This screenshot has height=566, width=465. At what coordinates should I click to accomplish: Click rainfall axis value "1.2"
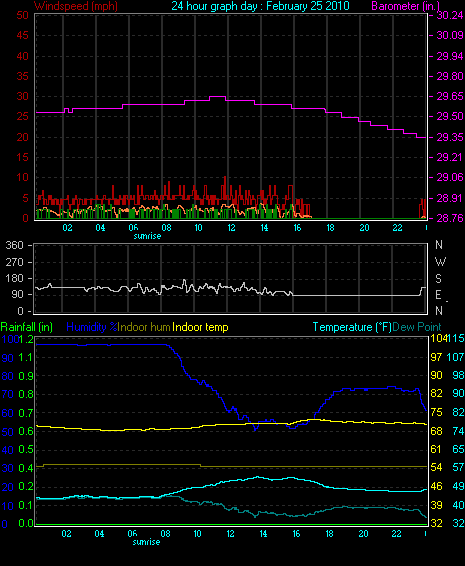(26, 339)
